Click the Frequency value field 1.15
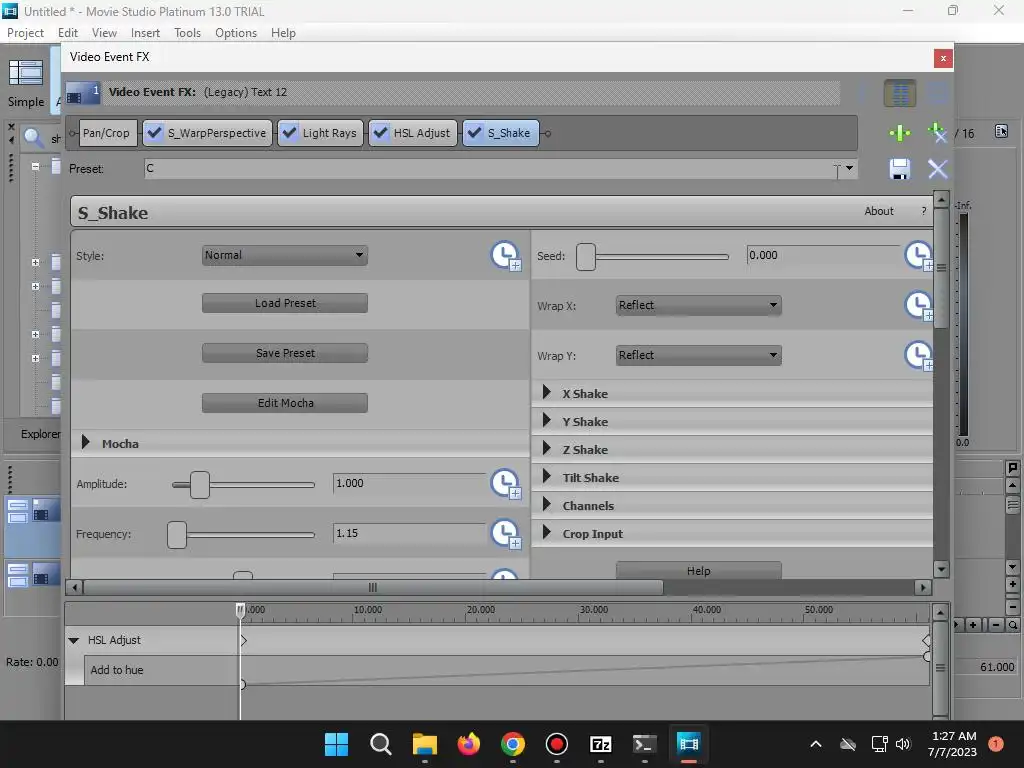1024x768 pixels. coord(409,534)
